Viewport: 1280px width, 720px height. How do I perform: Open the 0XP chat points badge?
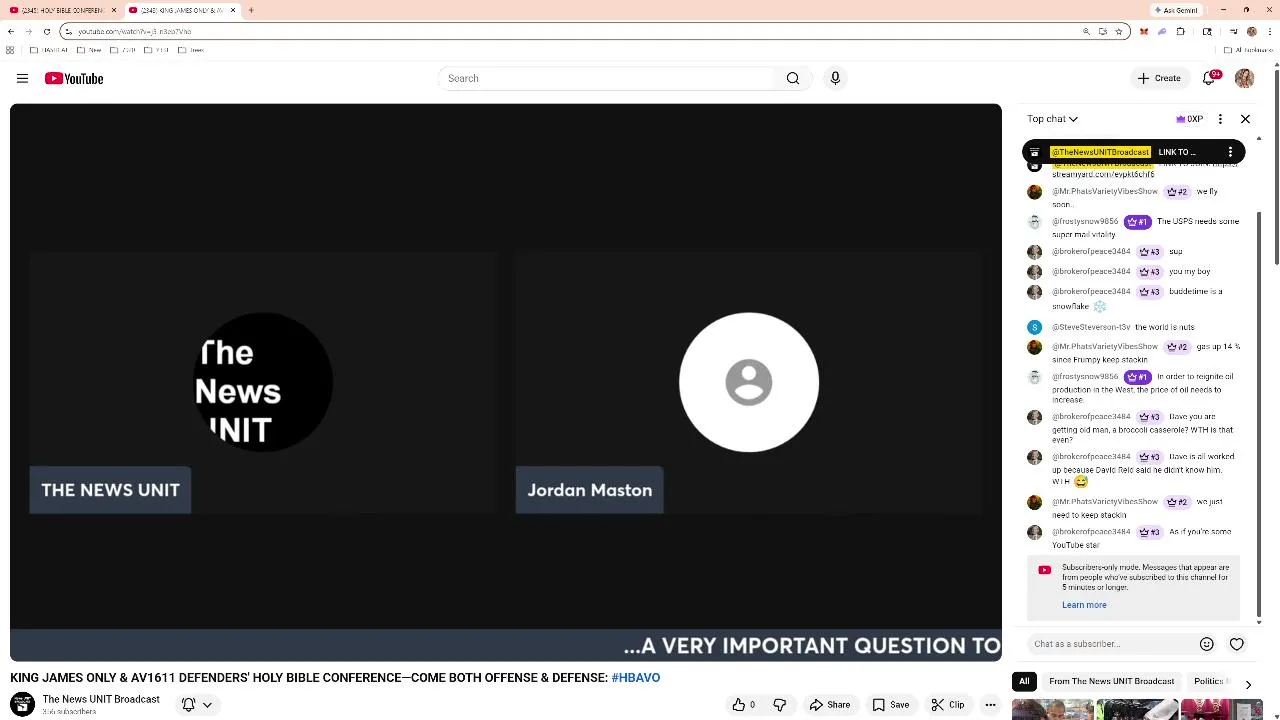pos(1189,119)
